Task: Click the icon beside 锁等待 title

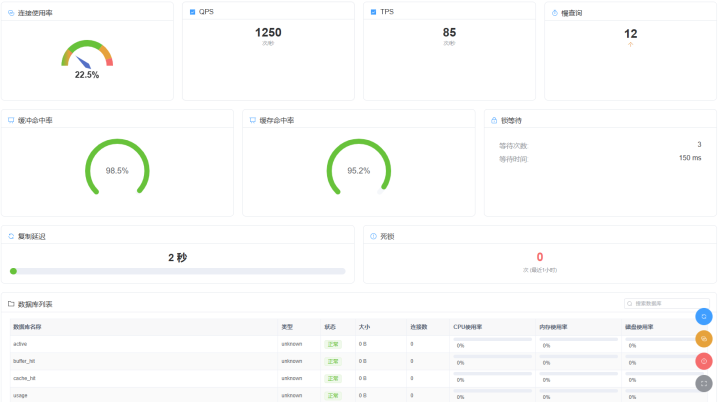Action: coord(492,120)
